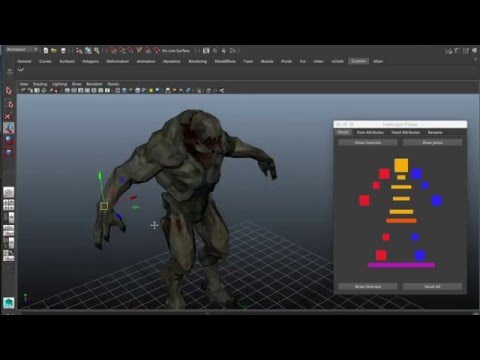Click last icon in viewport panel toolbar
The image size is (480, 360).
[x=221, y=90]
